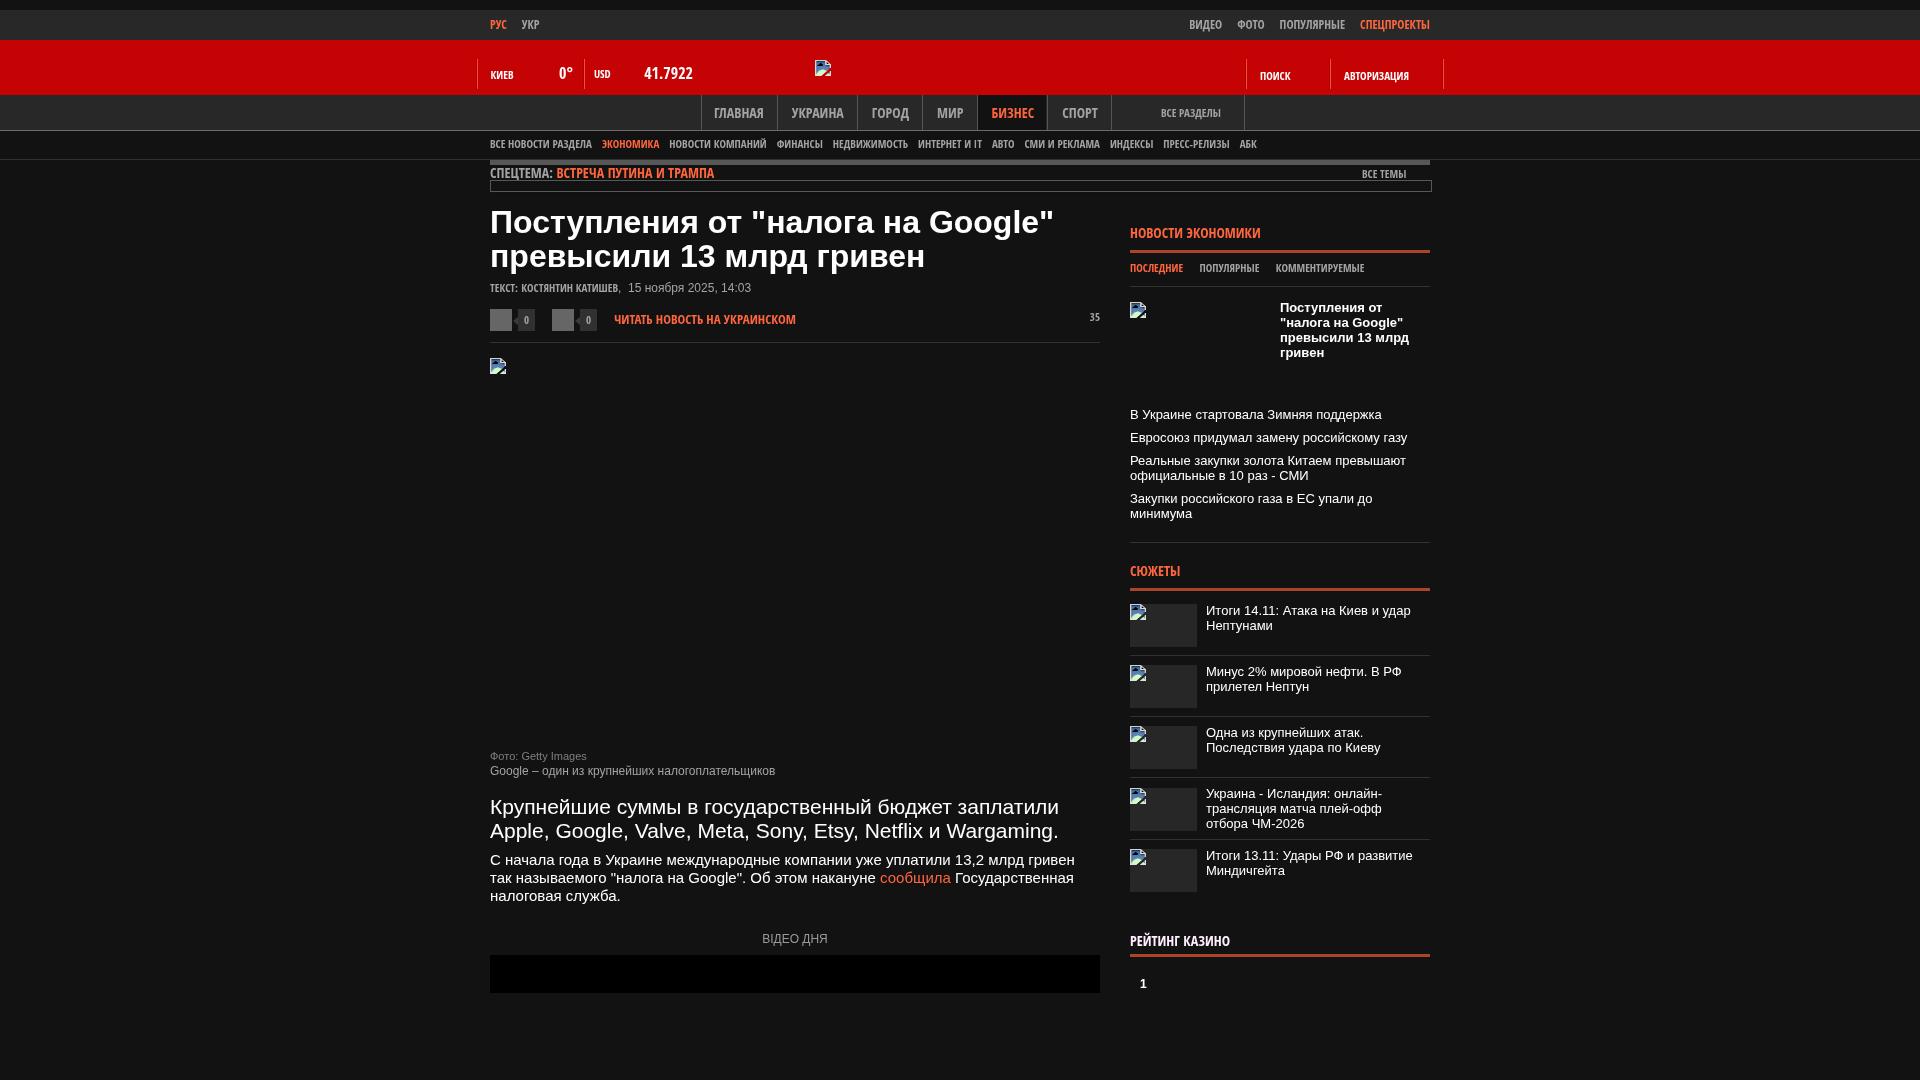
Task: Switch site language to РУС
Action: (x=498, y=24)
